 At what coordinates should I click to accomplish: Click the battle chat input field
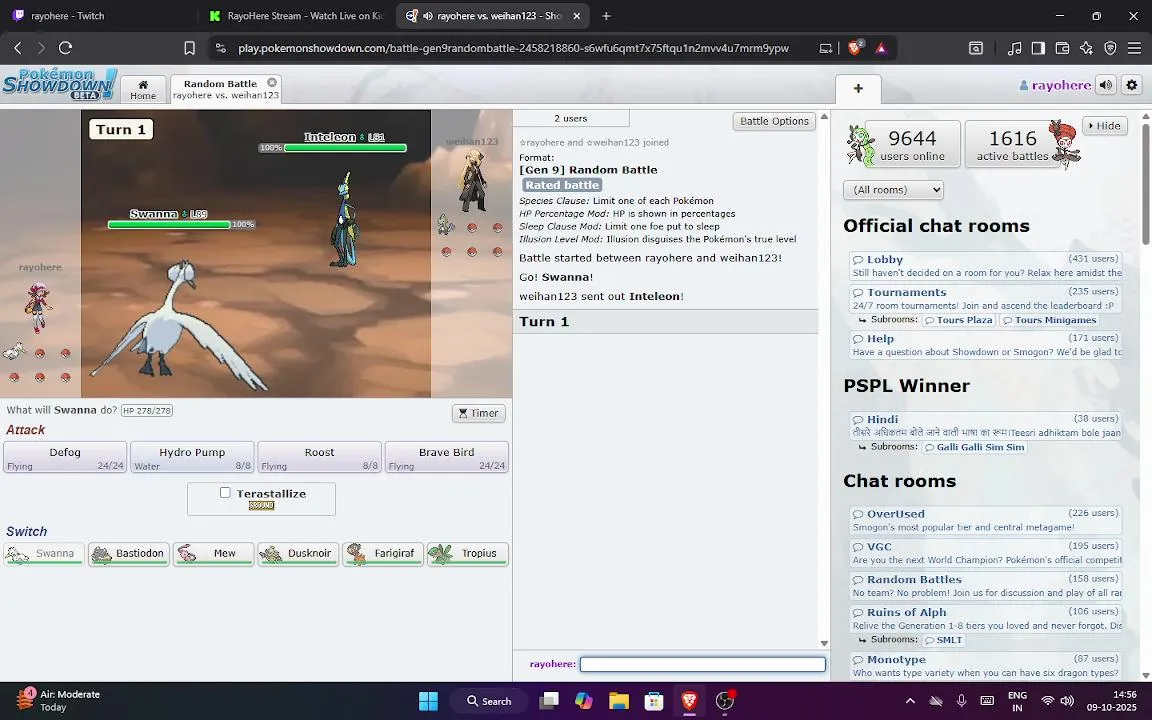(x=702, y=664)
